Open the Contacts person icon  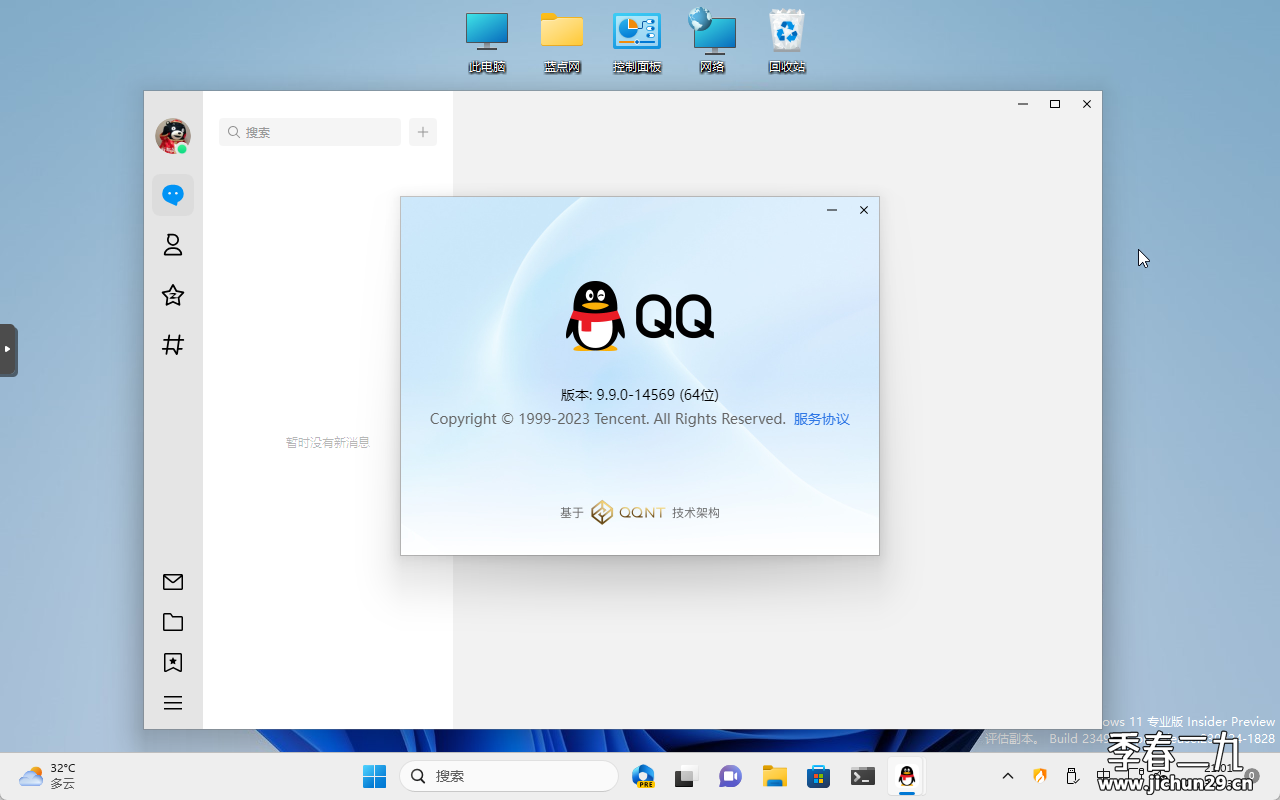click(173, 245)
